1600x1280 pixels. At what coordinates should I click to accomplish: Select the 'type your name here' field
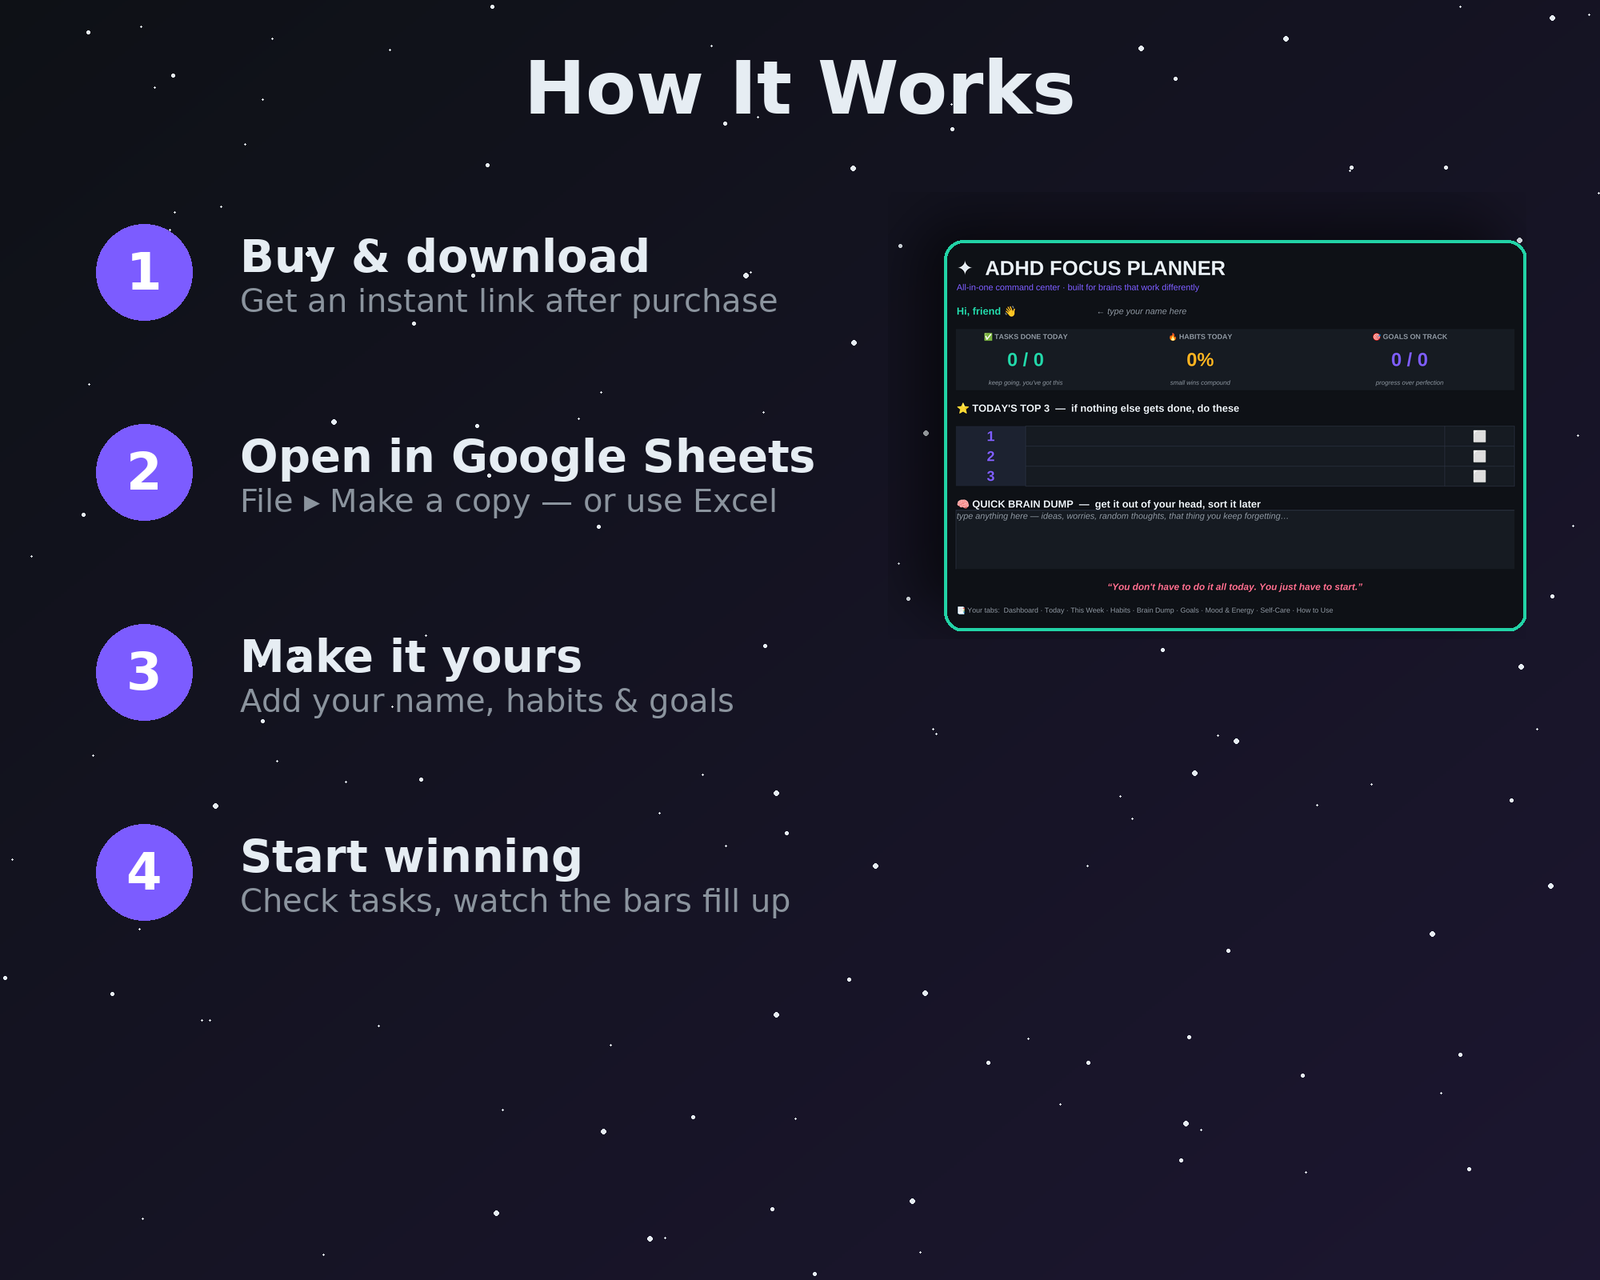click(x=1142, y=311)
